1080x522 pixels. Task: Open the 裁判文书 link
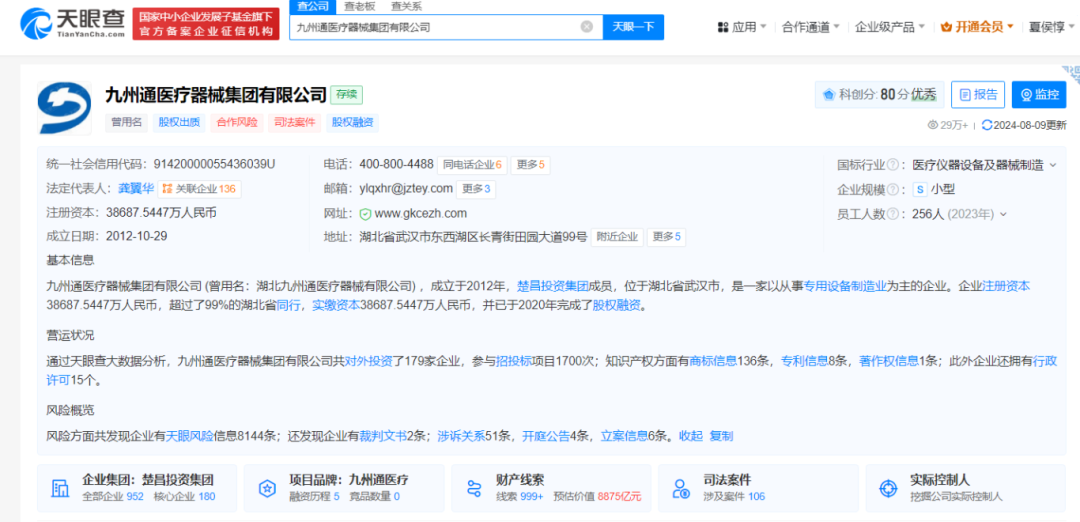(x=382, y=436)
